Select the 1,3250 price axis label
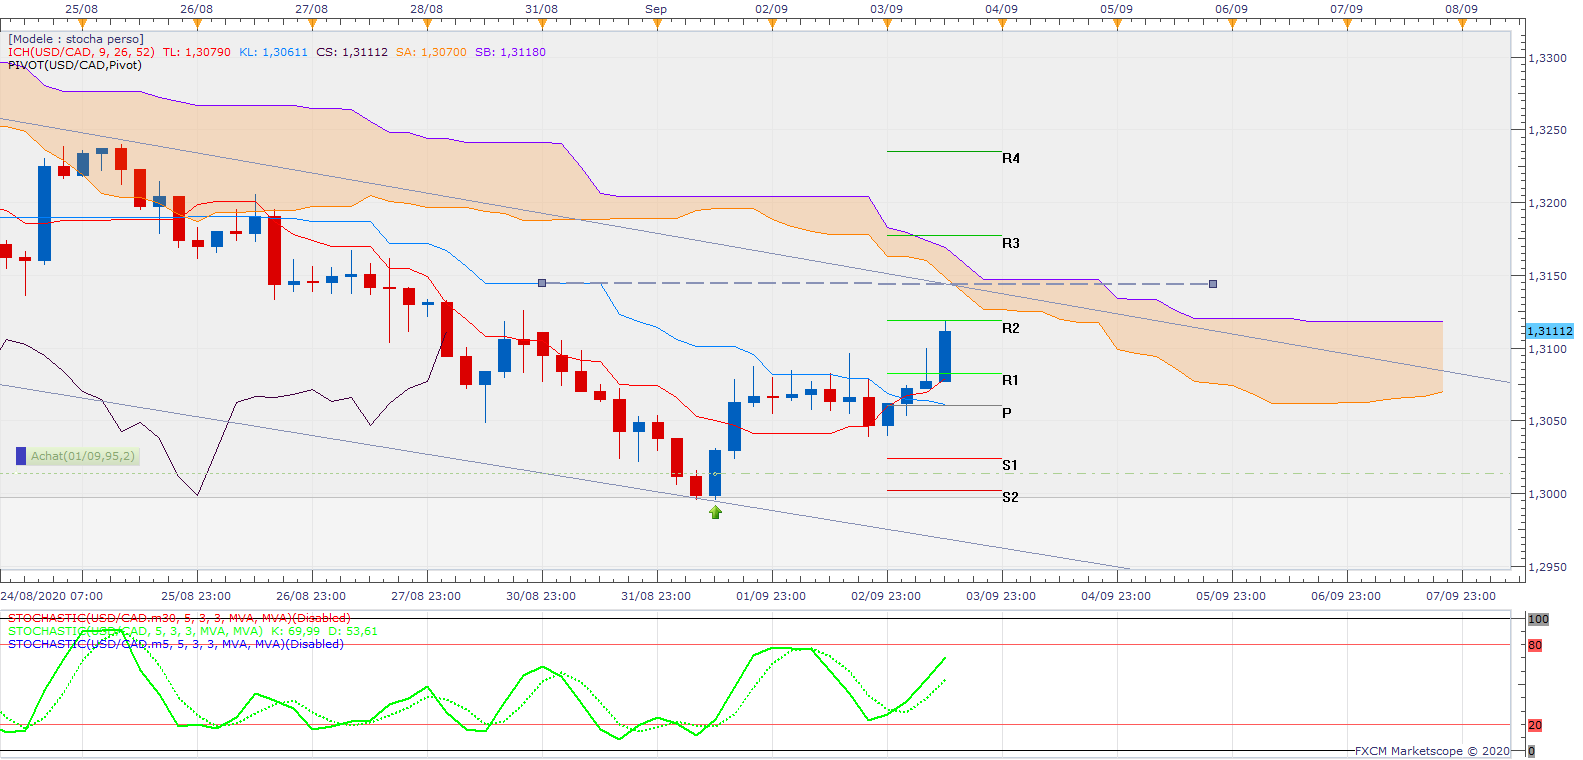 coord(1548,130)
